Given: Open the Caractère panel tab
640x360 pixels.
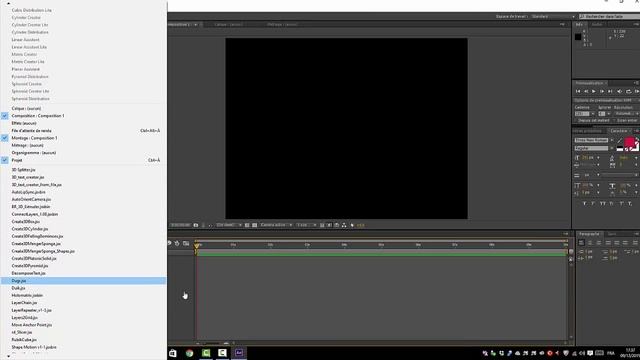Looking at the screenshot, I should (619, 131).
